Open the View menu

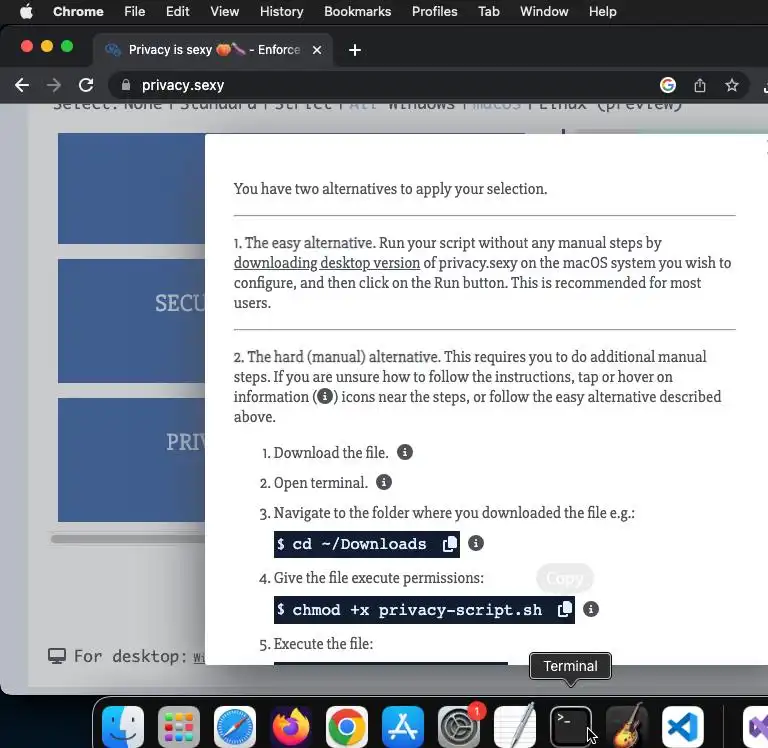[225, 11]
